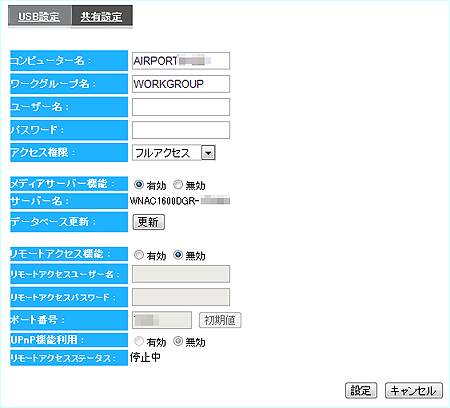
Task: Enable メディアサーバー機能 with 有効 radio
Action: point(139,184)
